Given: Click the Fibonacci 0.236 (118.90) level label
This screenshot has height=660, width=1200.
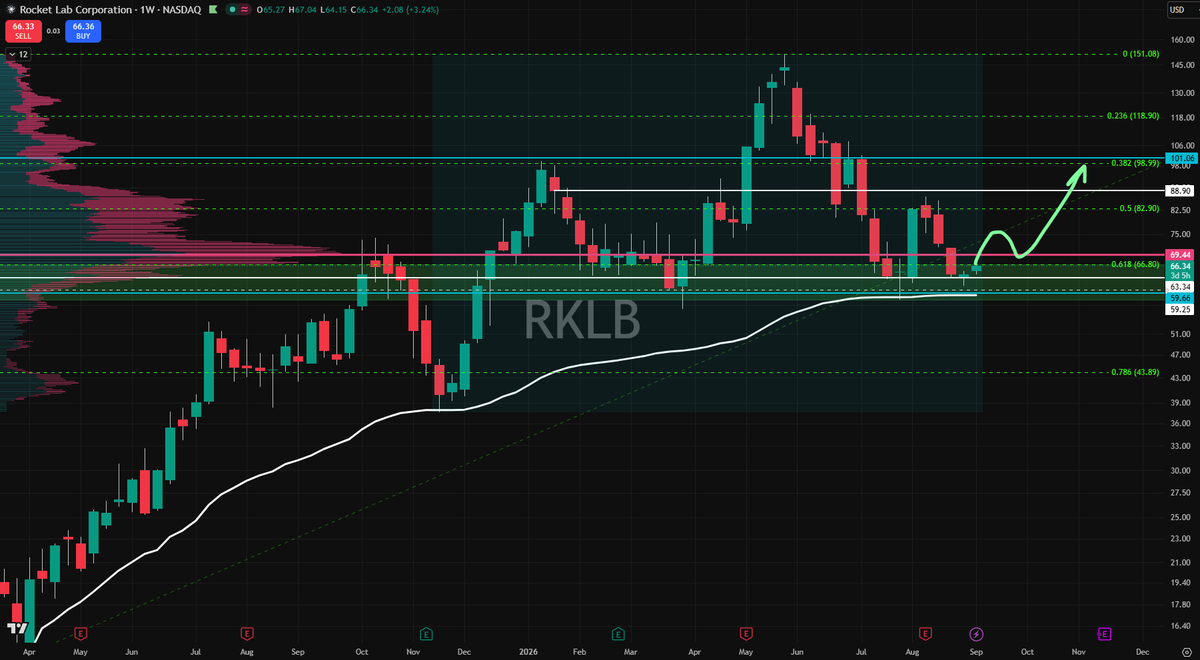Looking at the screenshot, I should pos(1133,116).
